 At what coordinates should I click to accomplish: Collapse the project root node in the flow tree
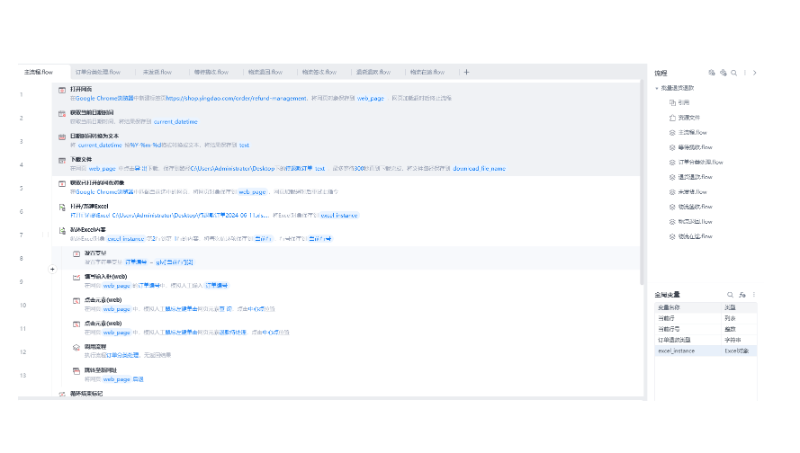(x=657, y=88)
